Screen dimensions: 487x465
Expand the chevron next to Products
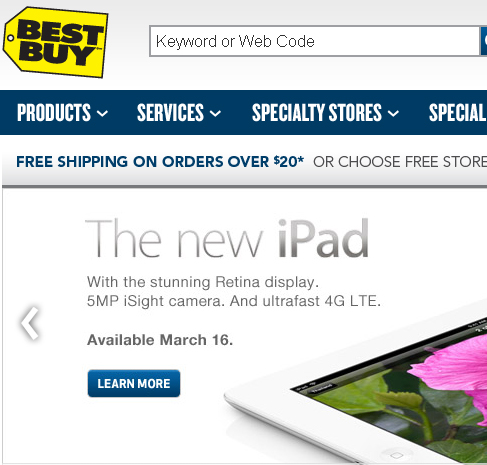[102, 113]
